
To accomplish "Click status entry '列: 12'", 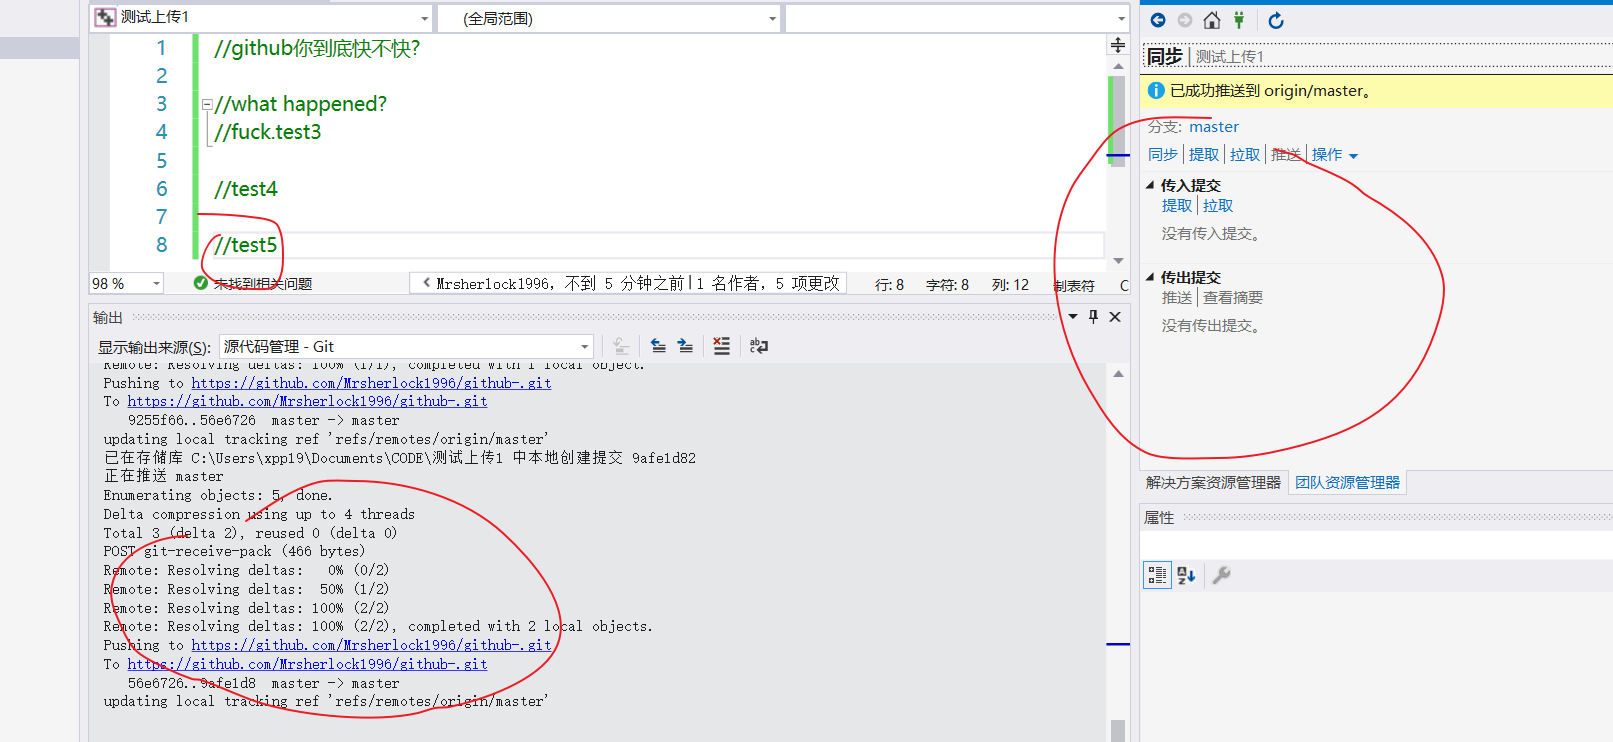I will click(x=1010, y=285).
